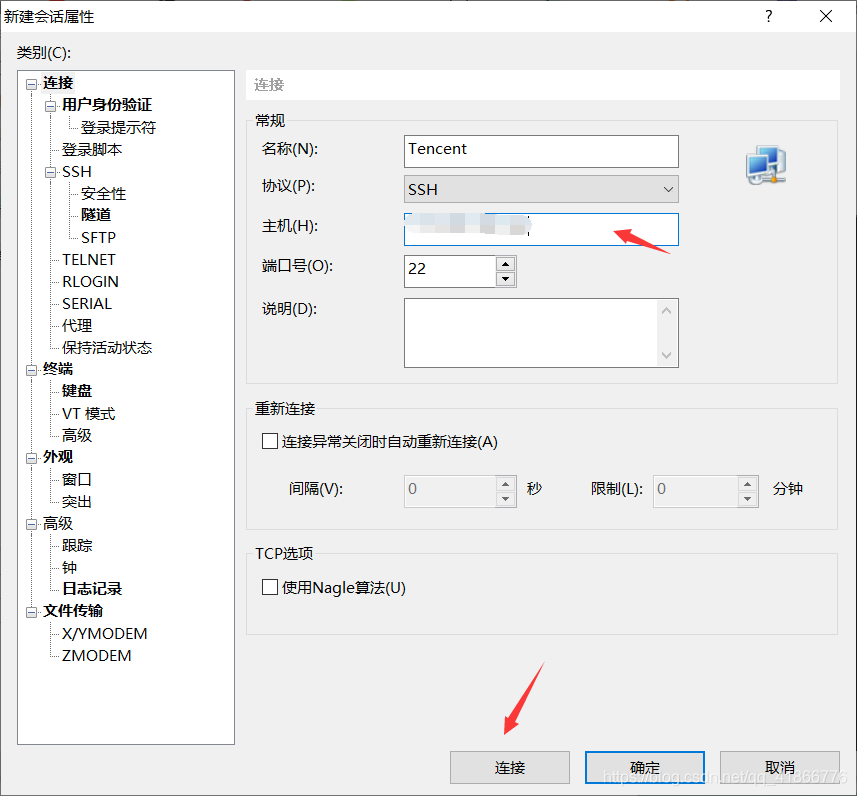Collapse the 高级 category tree node
This screenshot has height=796, width=857.
tap(32, 524)
